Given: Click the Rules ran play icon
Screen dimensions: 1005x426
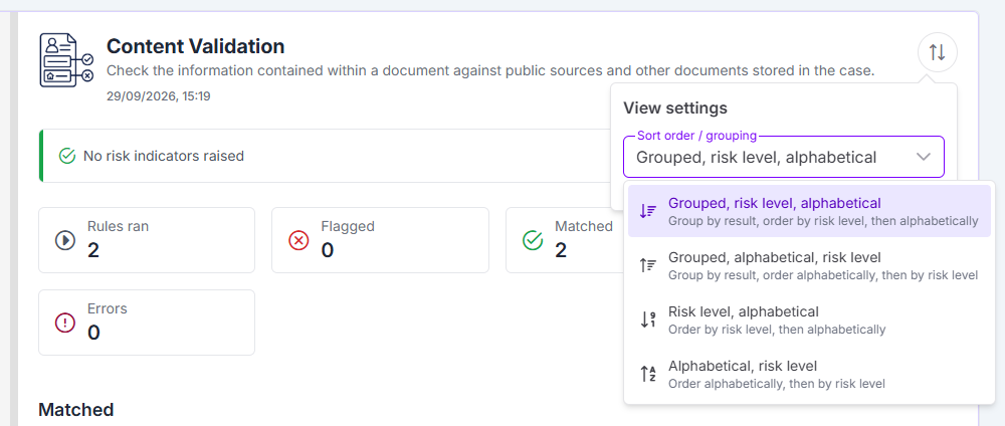Looking at the screenshot, I should click(65, 241).
